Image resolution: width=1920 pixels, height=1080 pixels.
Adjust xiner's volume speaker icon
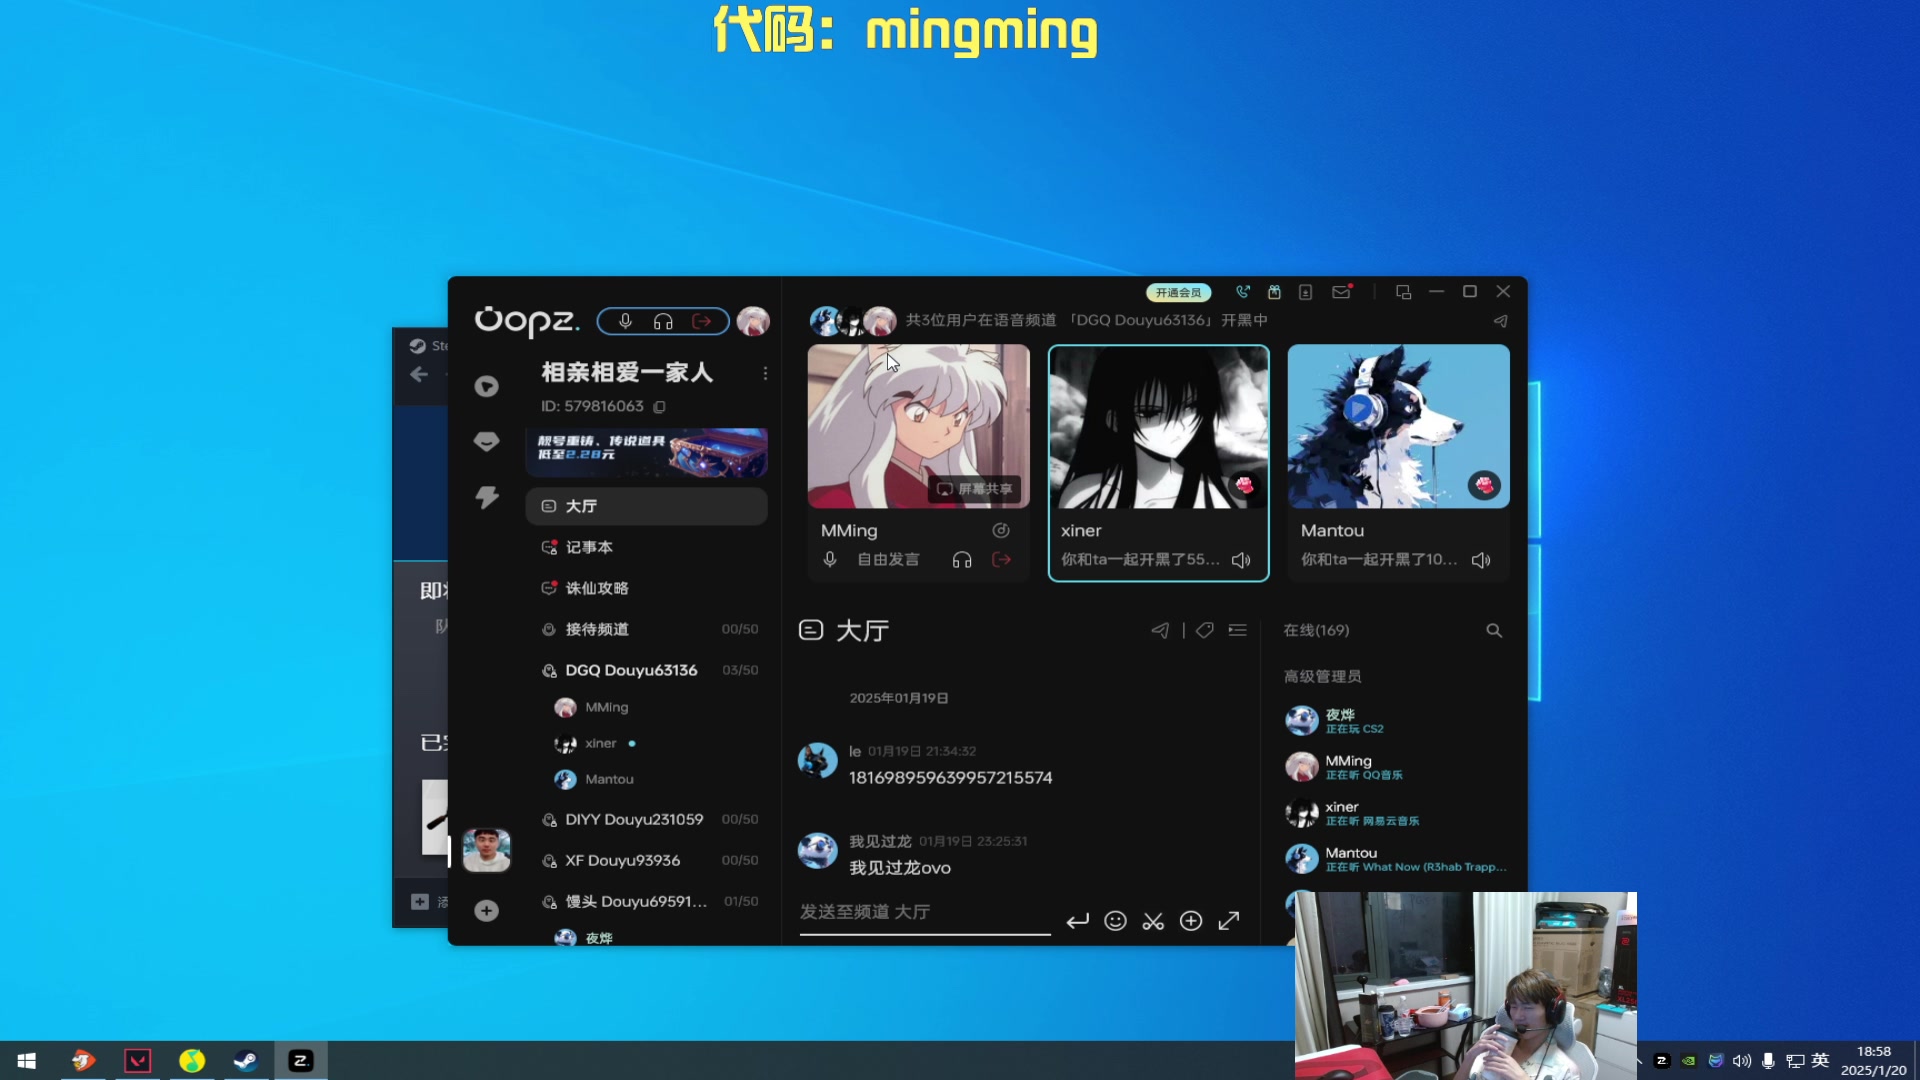pos(1241,560)
